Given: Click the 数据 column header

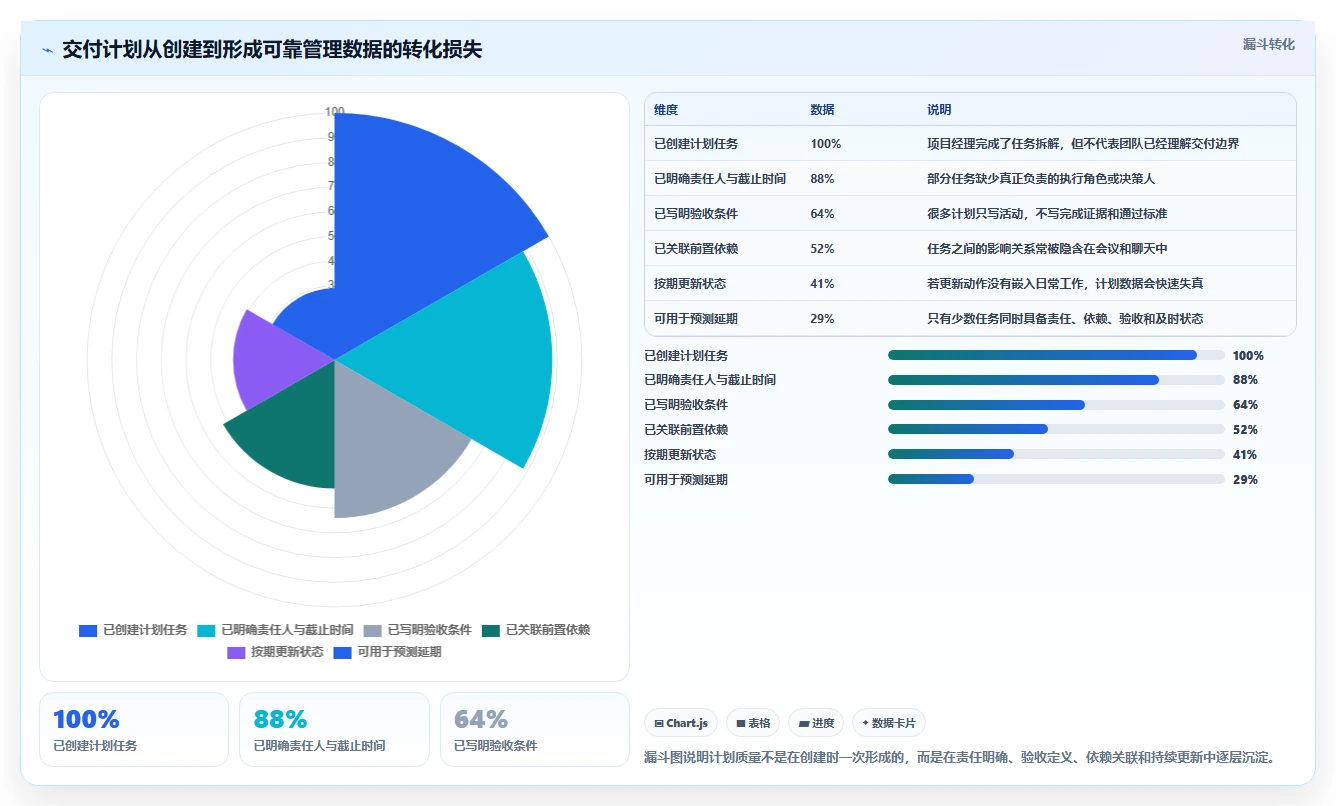Looking at the screenshot, I should pos(822,110).
